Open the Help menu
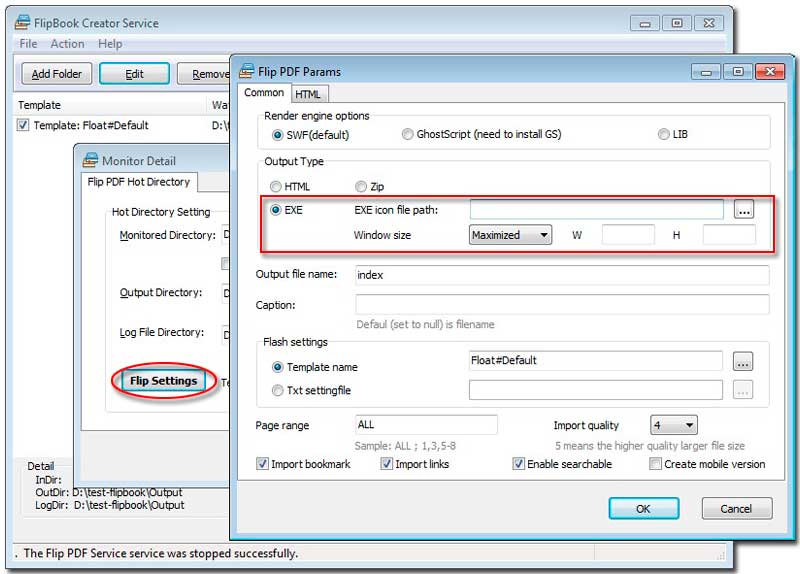Screen dimensions: 800x574 click(110, 44)
